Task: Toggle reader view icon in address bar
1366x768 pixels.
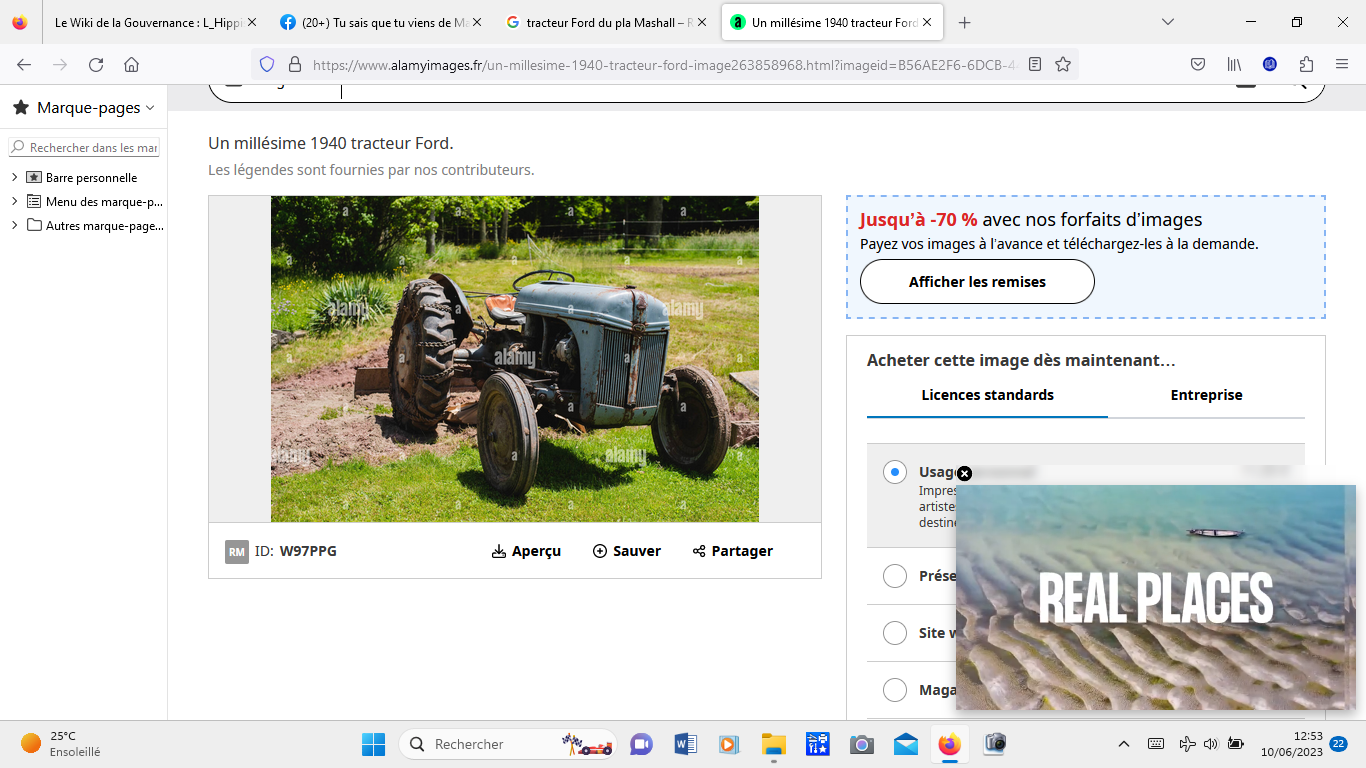Action: pos(1035,64)
